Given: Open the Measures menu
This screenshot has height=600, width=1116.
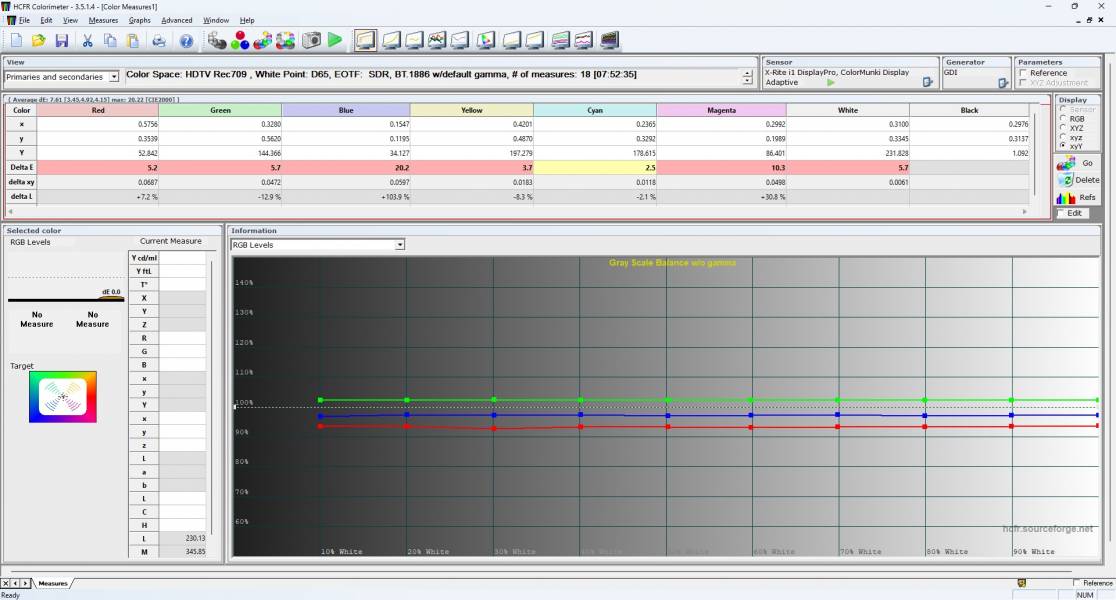Looking at the screenshot, I should coord(103,20).
